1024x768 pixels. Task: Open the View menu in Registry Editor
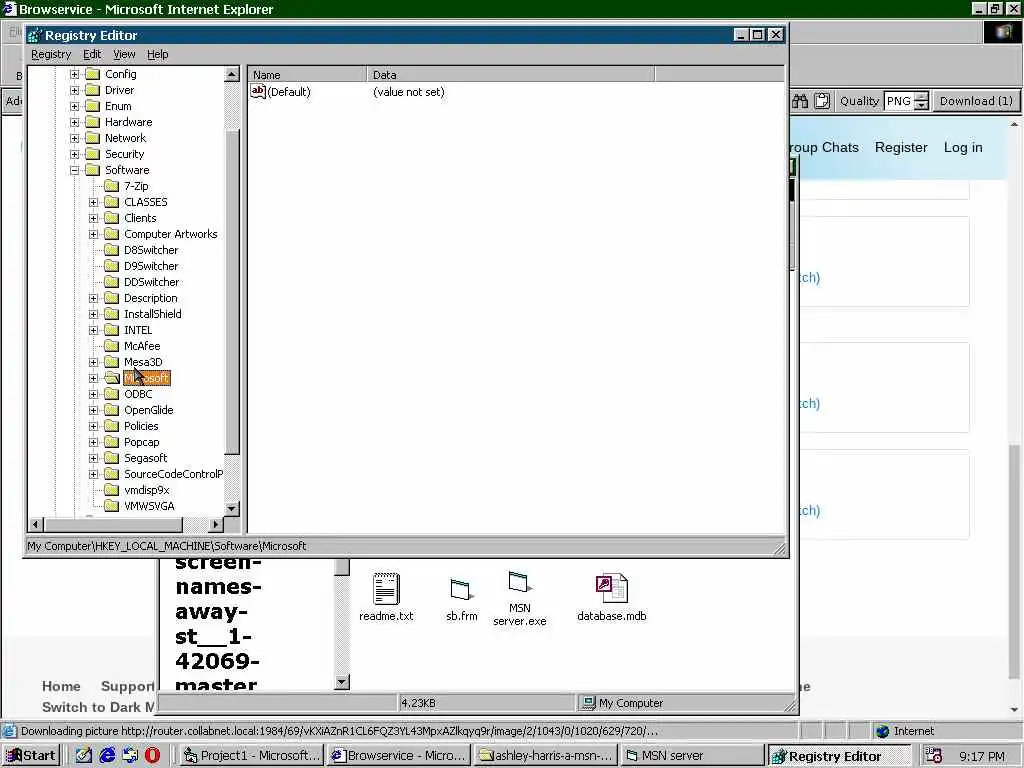tap(124, 54)
